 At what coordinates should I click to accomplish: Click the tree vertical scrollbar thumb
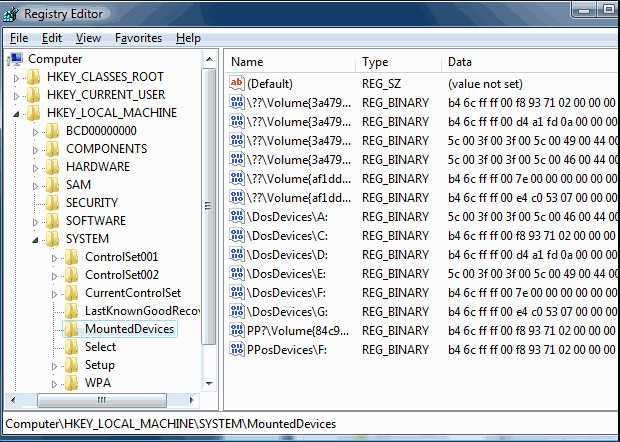(209, 206)
